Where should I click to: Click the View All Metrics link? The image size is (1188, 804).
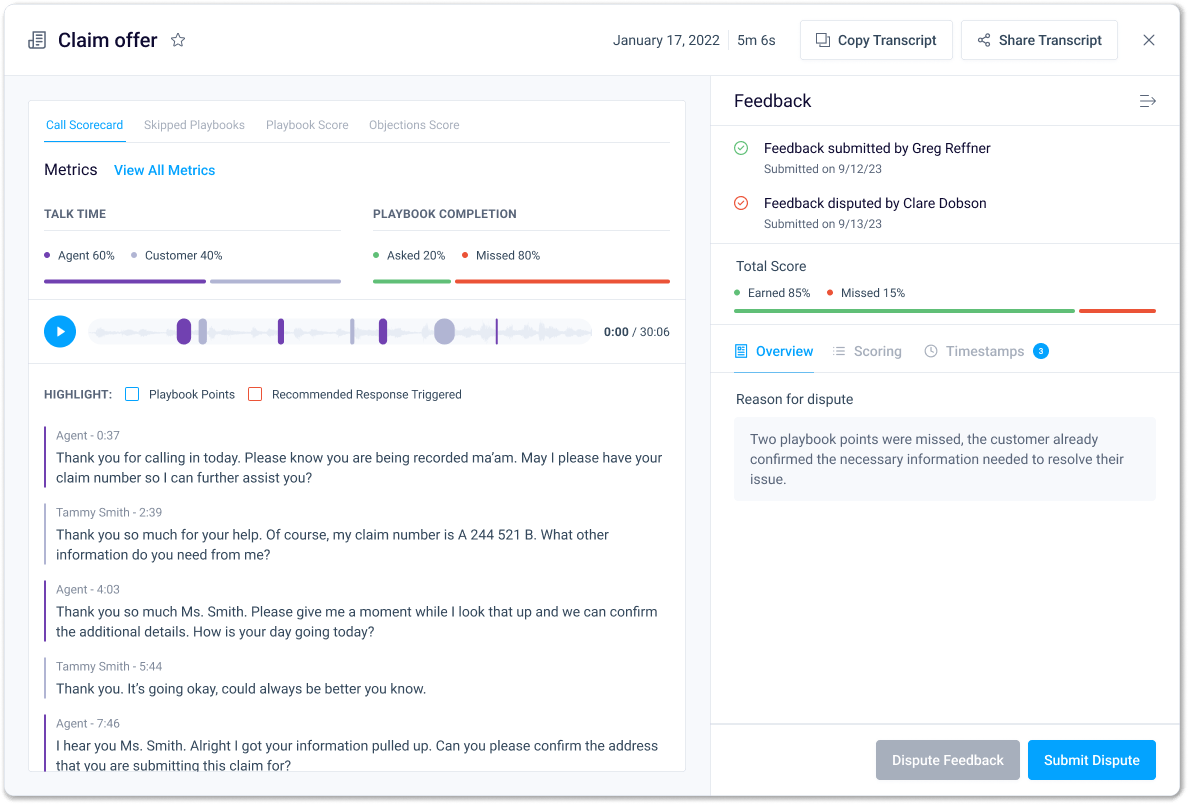click(164, 170)
